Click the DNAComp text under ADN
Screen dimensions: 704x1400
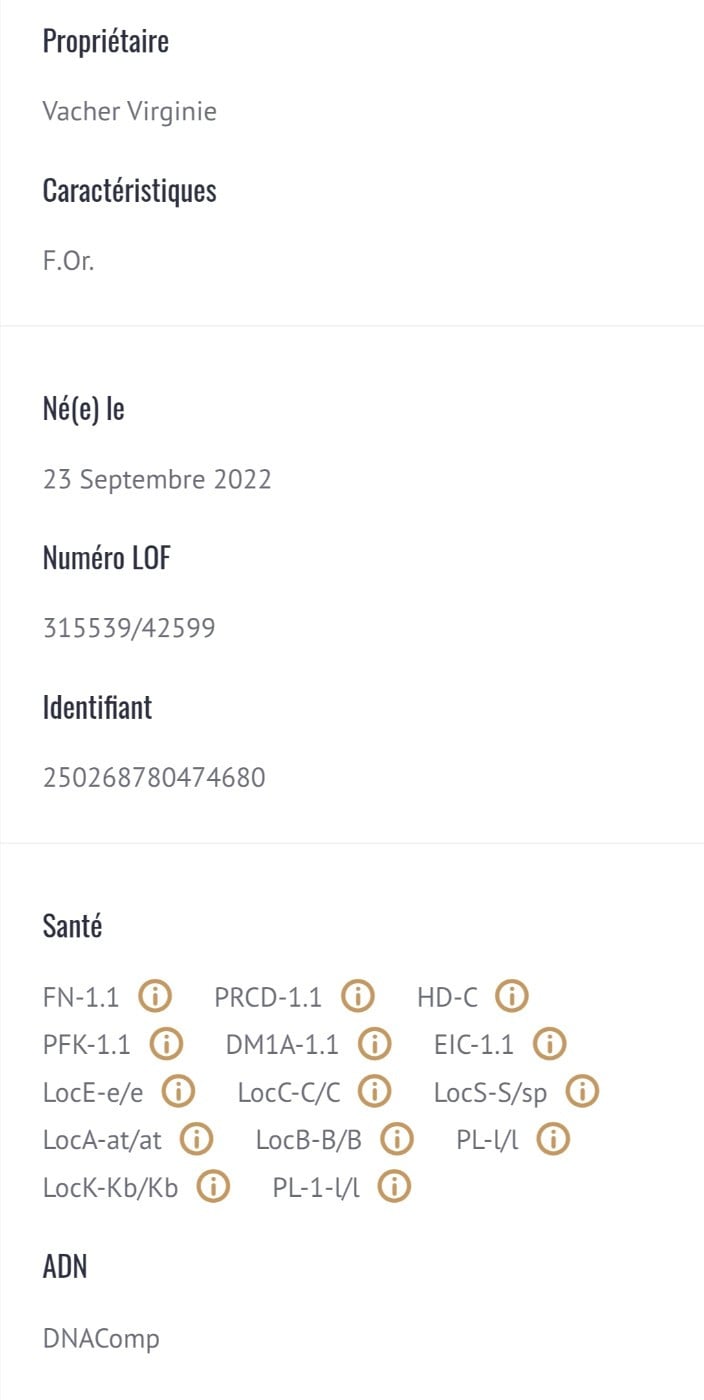click(x=101, y=1339)
